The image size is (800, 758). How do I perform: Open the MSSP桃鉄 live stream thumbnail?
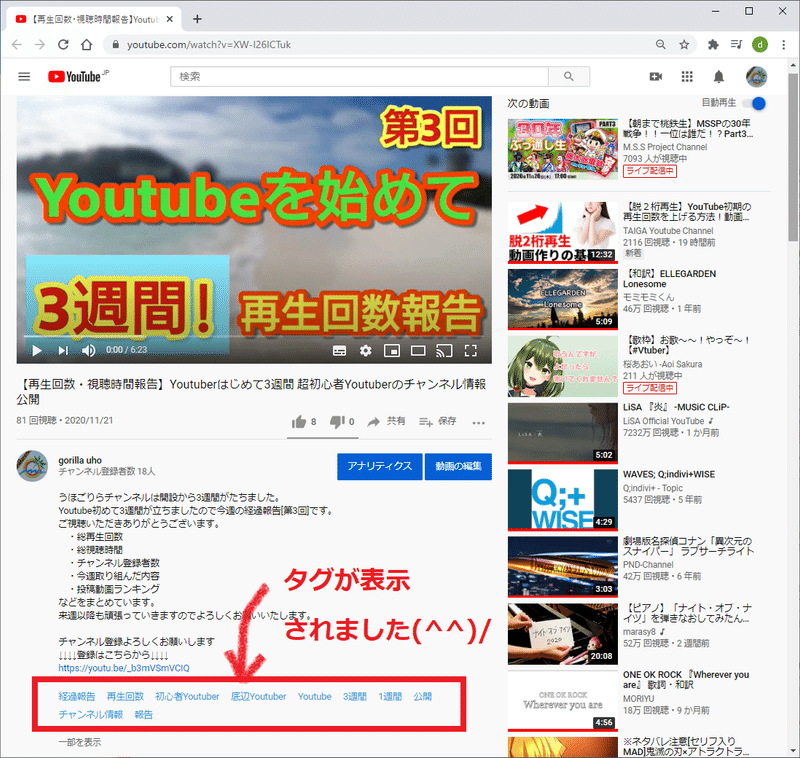click(x=562, y=149)
